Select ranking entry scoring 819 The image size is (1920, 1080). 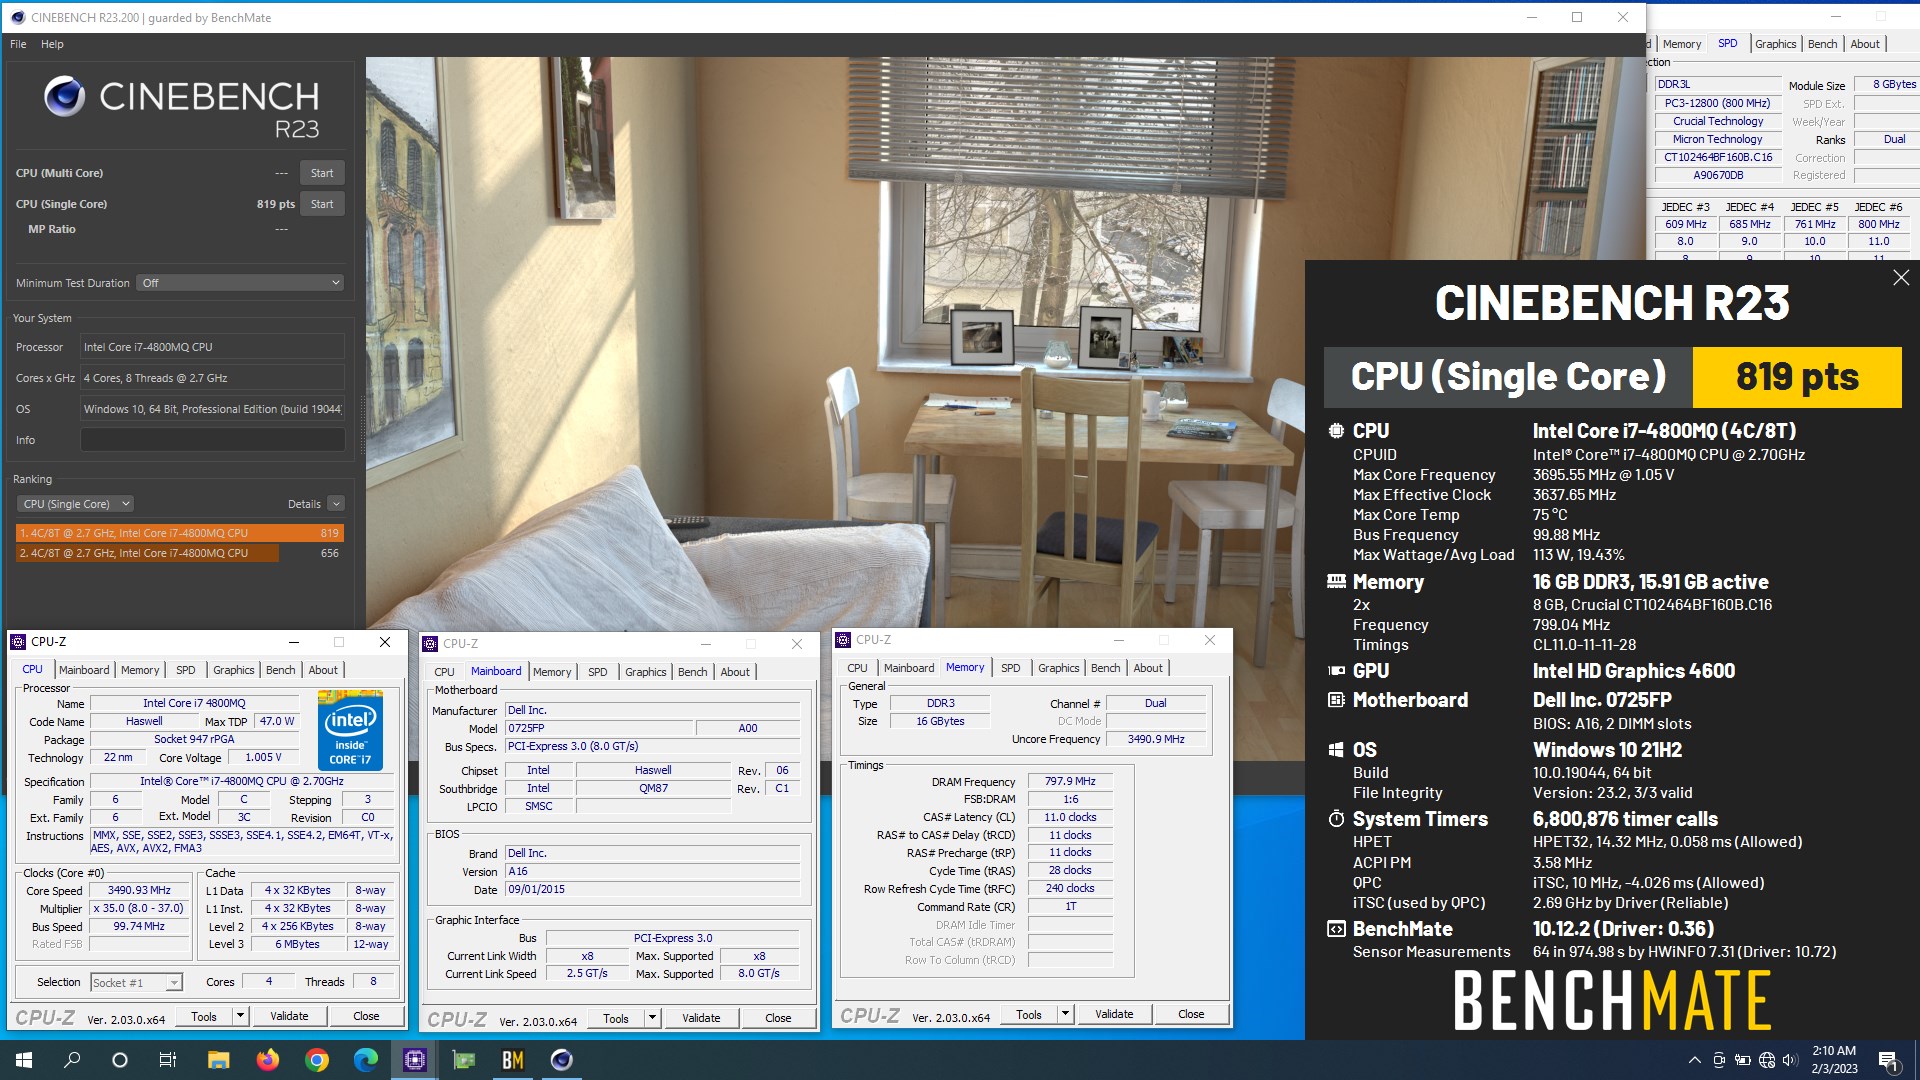[180, 533]
